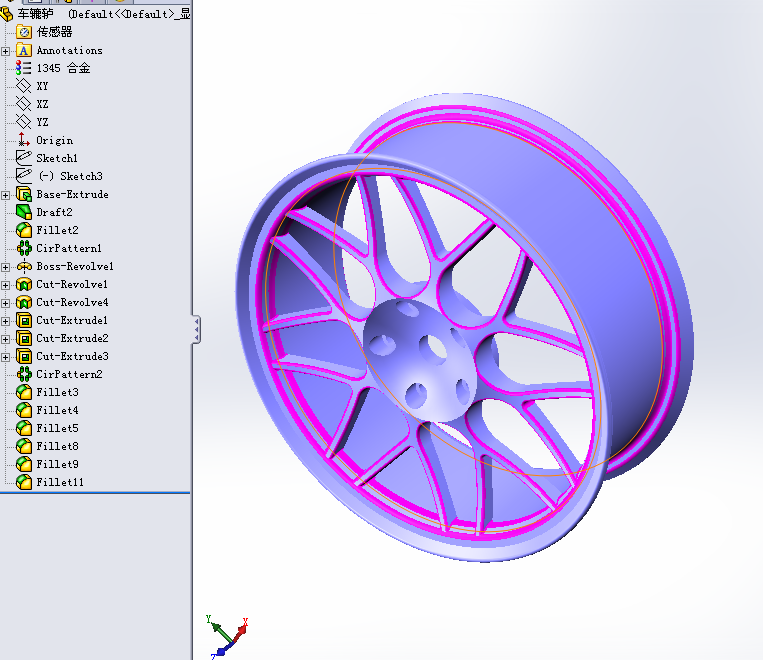Expand the Cut-Extrude2 tree node
763x660 pixels.
(x=5, y=339)
